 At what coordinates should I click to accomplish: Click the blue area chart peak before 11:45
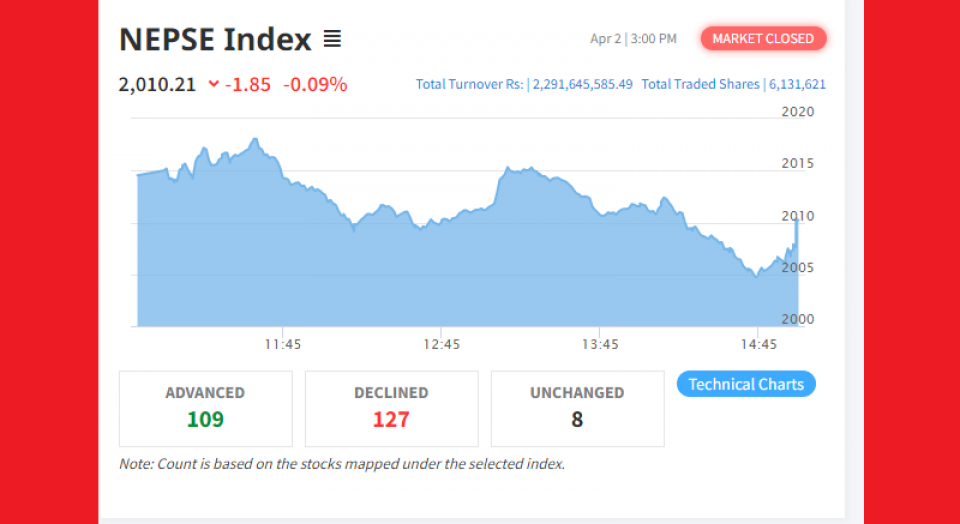click(255, 140)
